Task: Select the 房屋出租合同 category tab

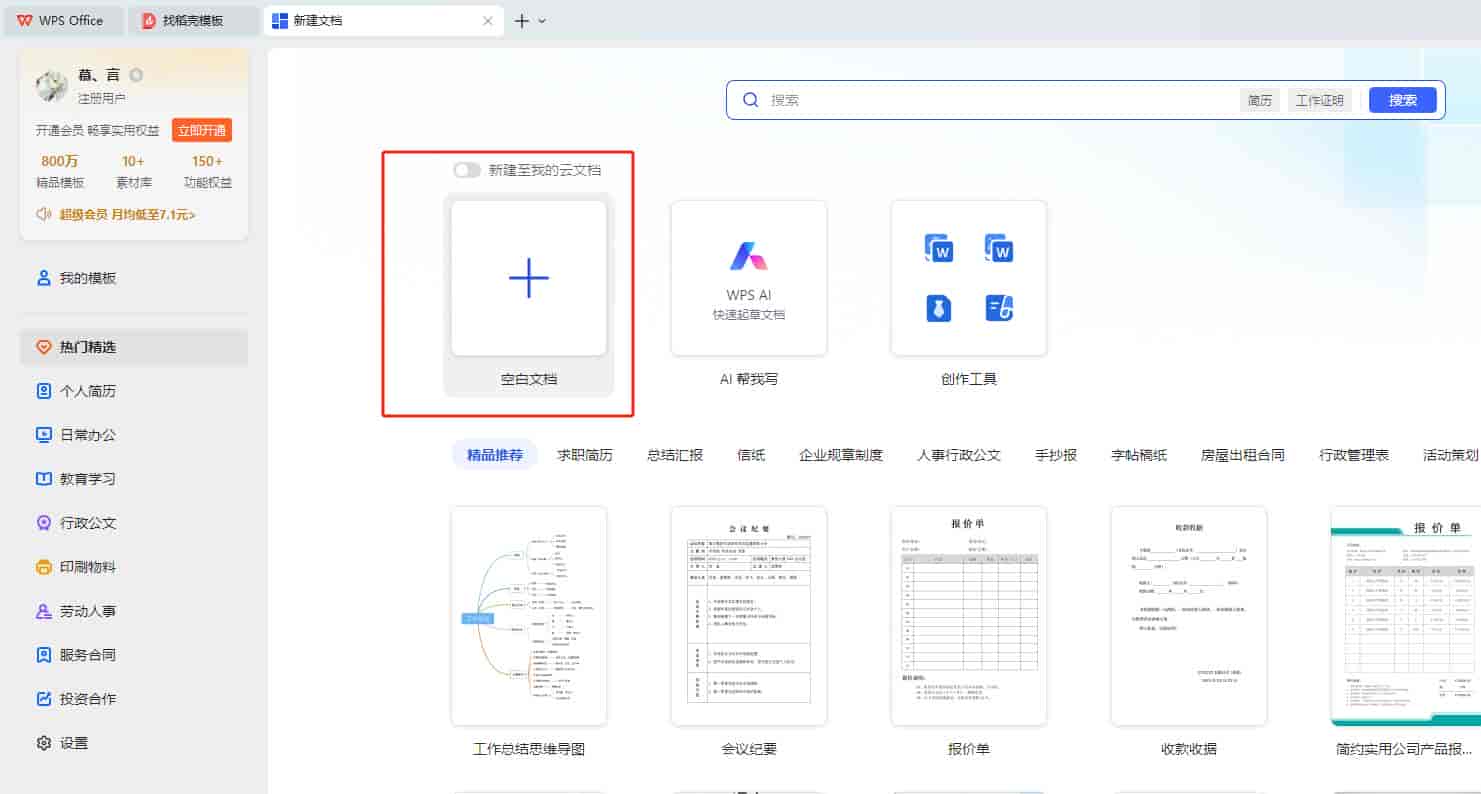Action: (1243, 455)
